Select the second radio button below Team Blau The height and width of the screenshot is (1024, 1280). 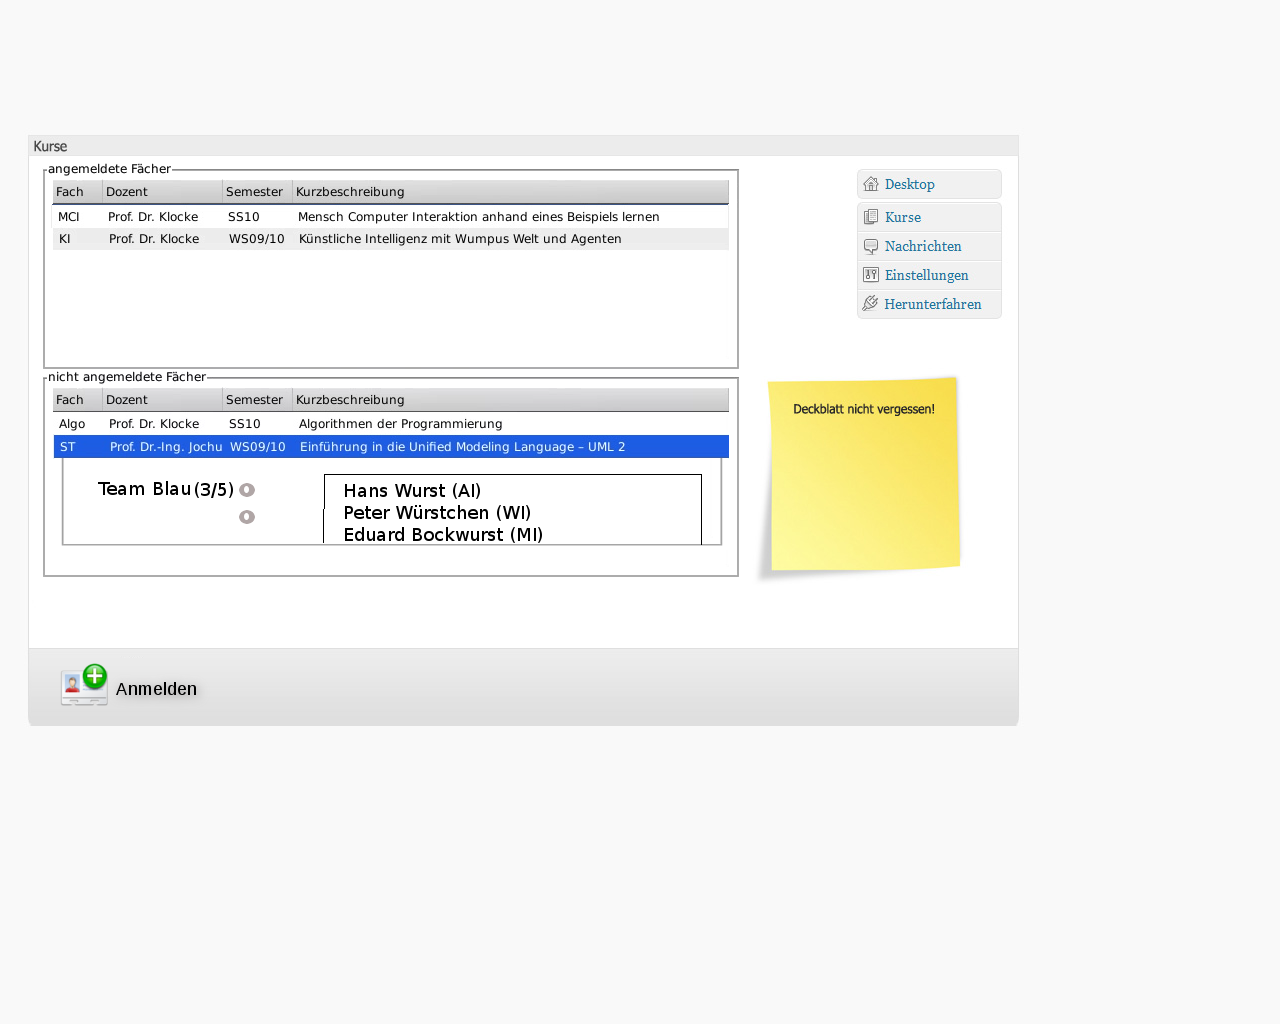(x=247, y=517)
